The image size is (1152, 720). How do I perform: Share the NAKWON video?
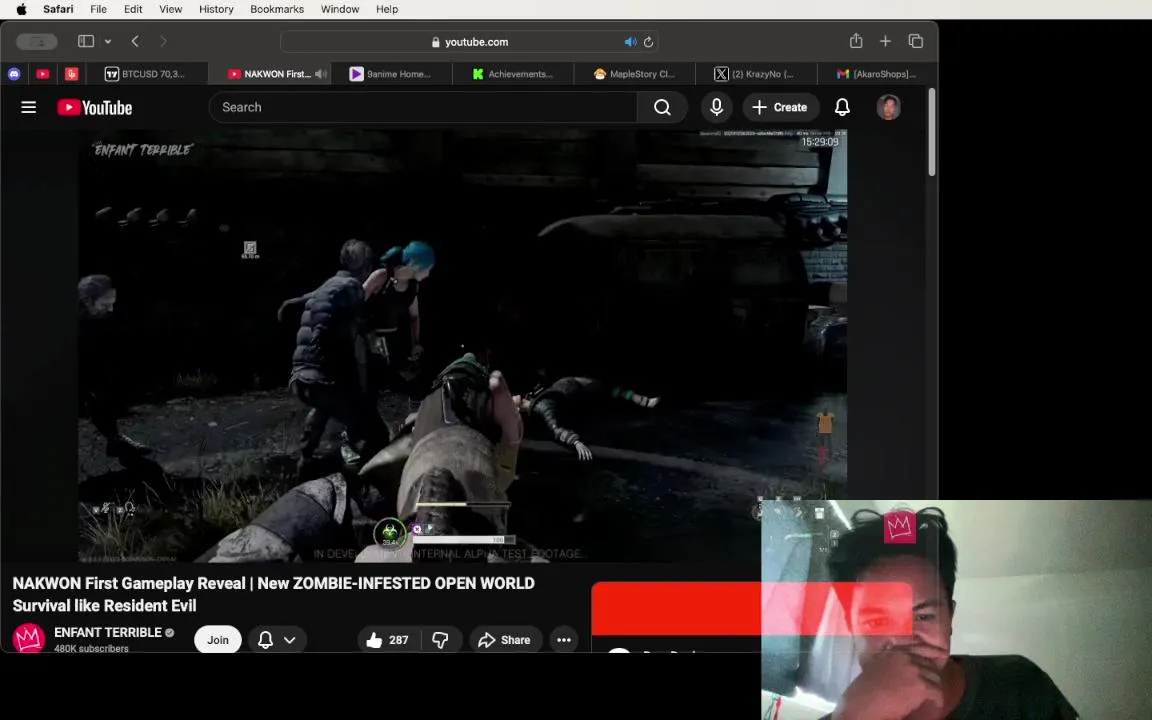tap(505, 640)
